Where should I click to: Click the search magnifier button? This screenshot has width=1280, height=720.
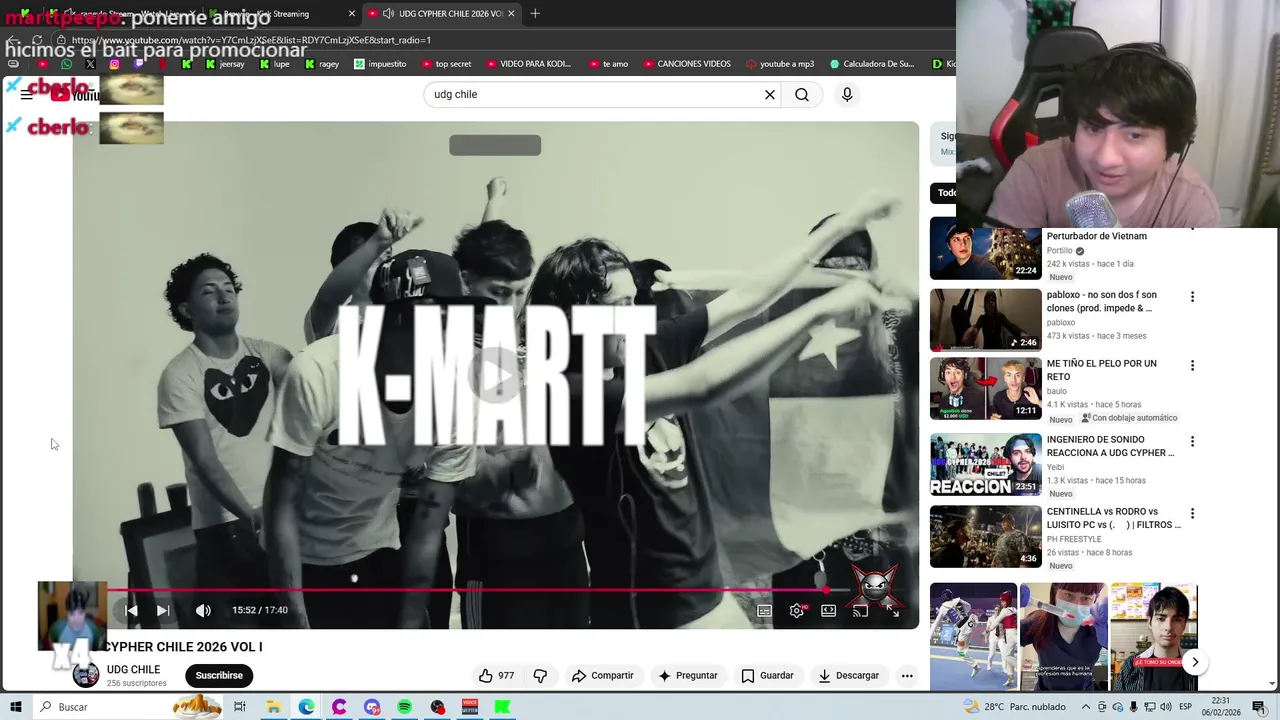coord(802,94)
